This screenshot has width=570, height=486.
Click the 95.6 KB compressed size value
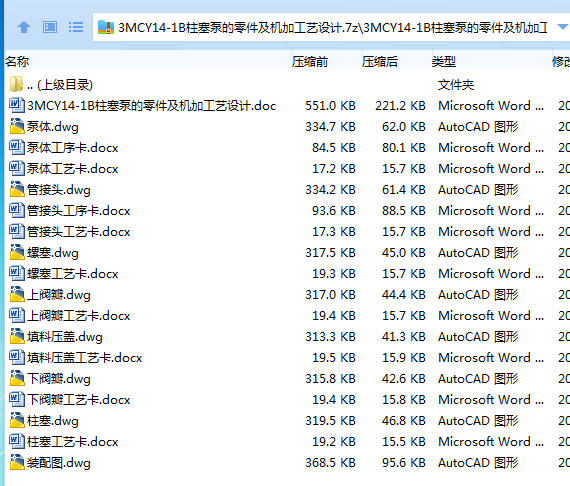pyautogui.click(x=404, y=462)
